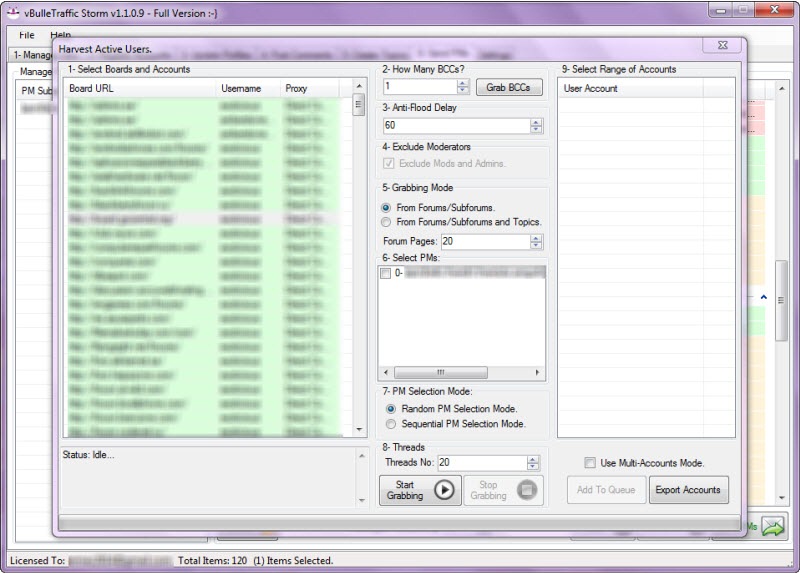Click inside the Anti-Flood Delay field
Screen dimensions: 800x573
pyautogui.click(x=456, y=126)
